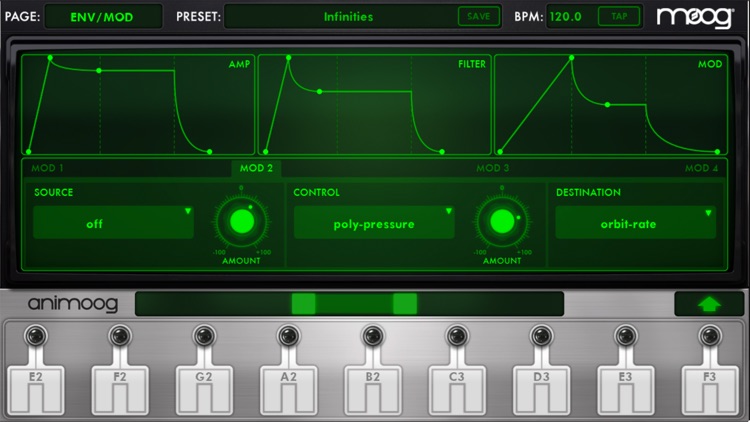Viewport: 750px width, 422px height.
Task: Tap tempo with the TAP button
Action: 619,16
